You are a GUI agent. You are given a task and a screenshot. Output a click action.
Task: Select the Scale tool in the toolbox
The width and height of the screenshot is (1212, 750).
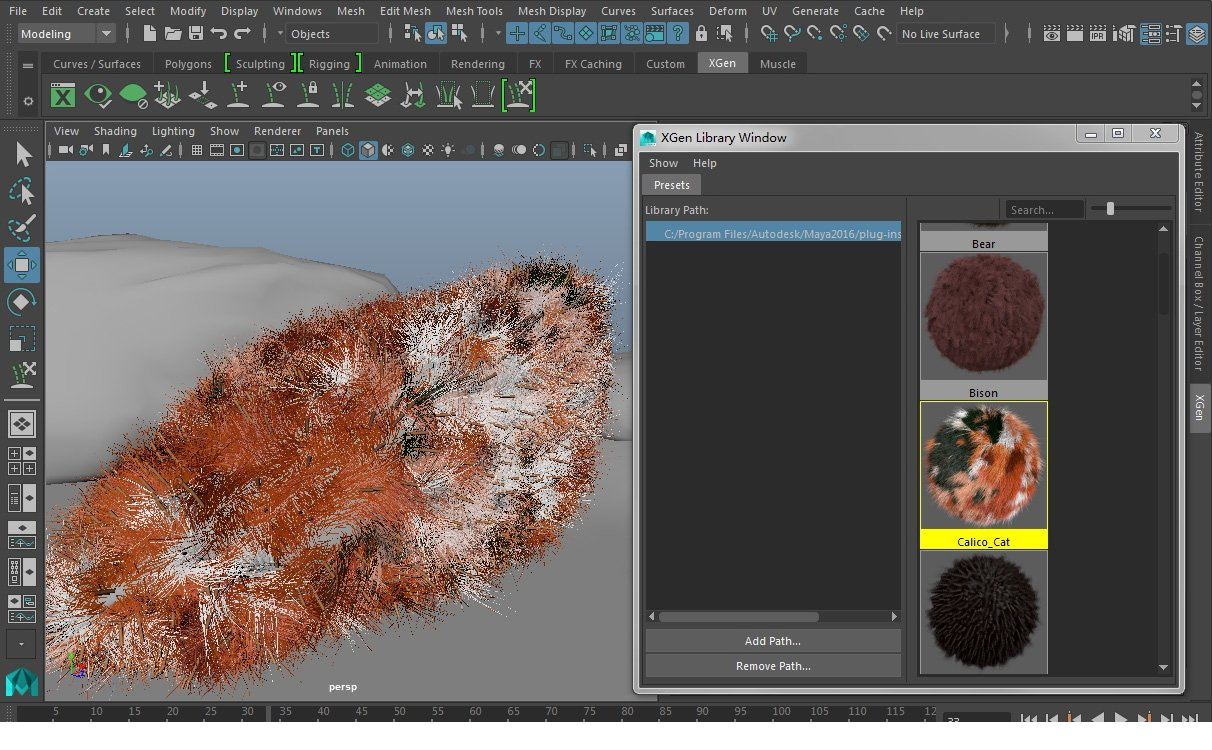click(x=22, y=339)
